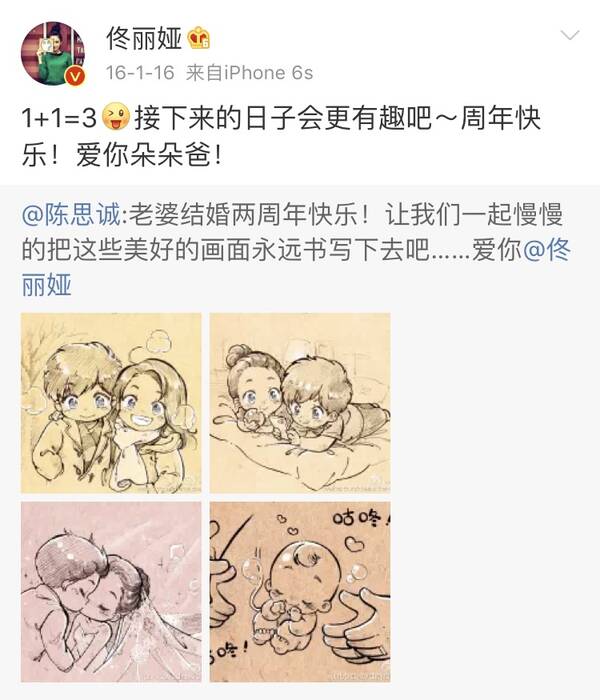Tap the orange verified V badge
Image resolution: width=600 pixels, height=700 pixels.
[x=75, y=76]
